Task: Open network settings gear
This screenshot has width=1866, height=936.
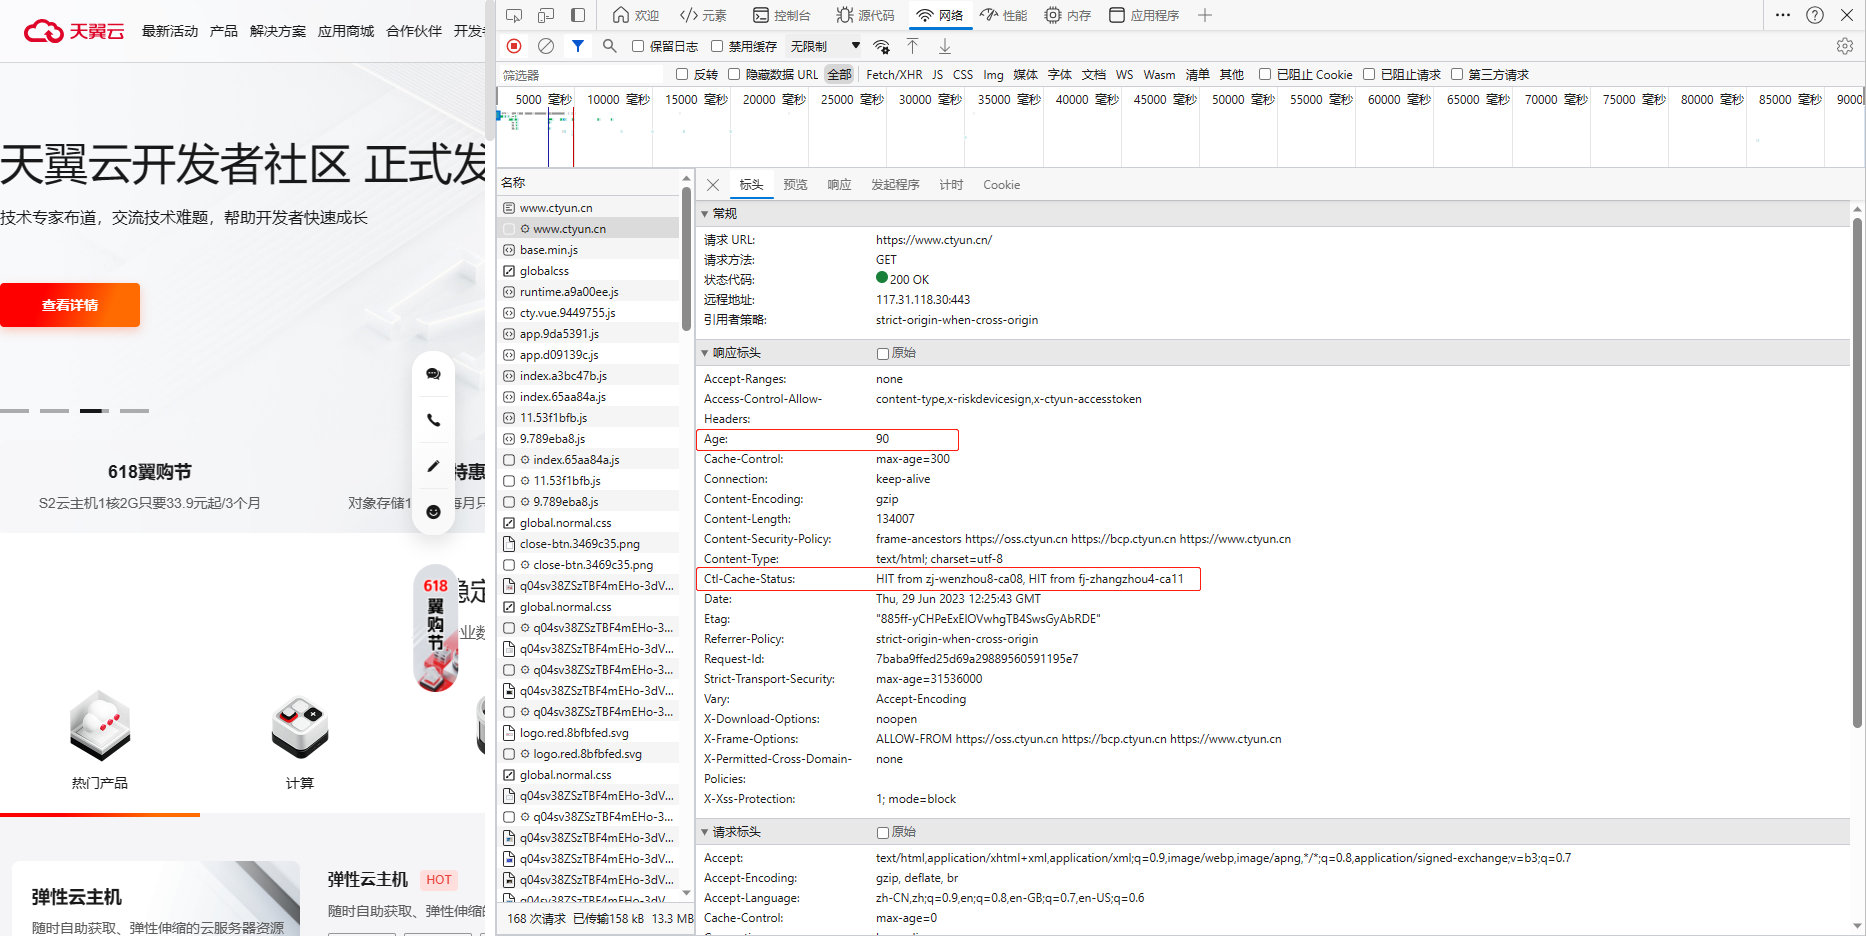Action: (x=1845, y=46)
